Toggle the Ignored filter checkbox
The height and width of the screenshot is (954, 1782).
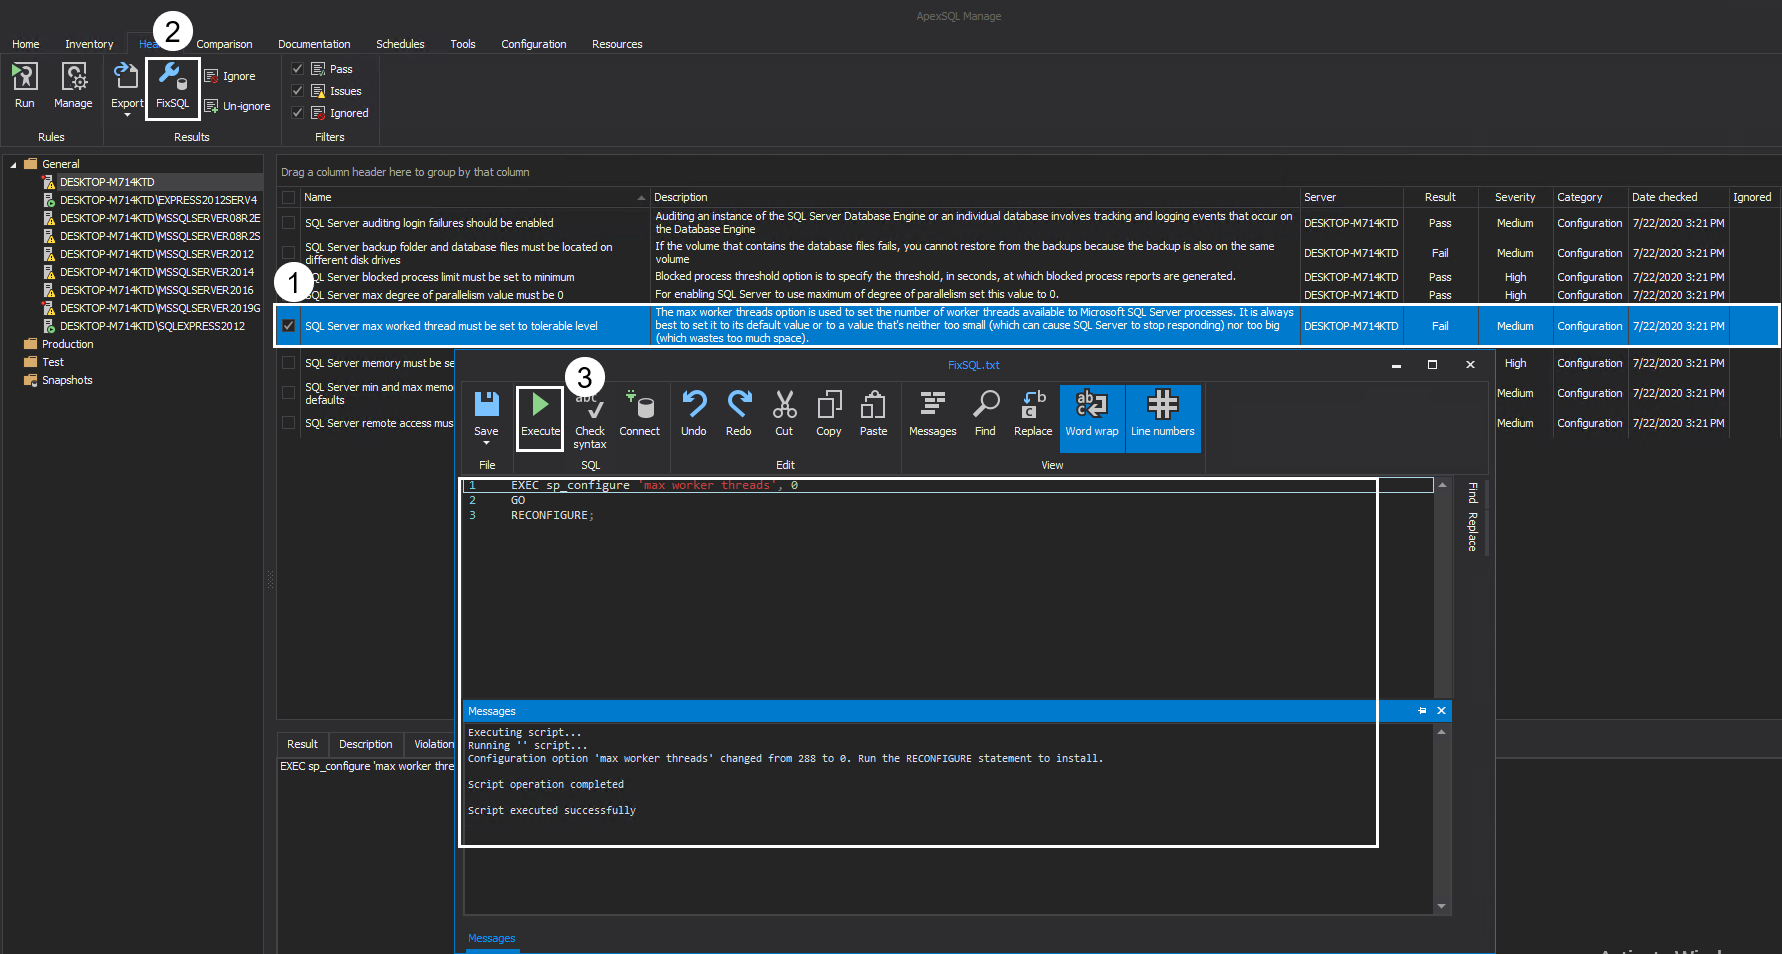pyautogui.click(x=297, y=113)
